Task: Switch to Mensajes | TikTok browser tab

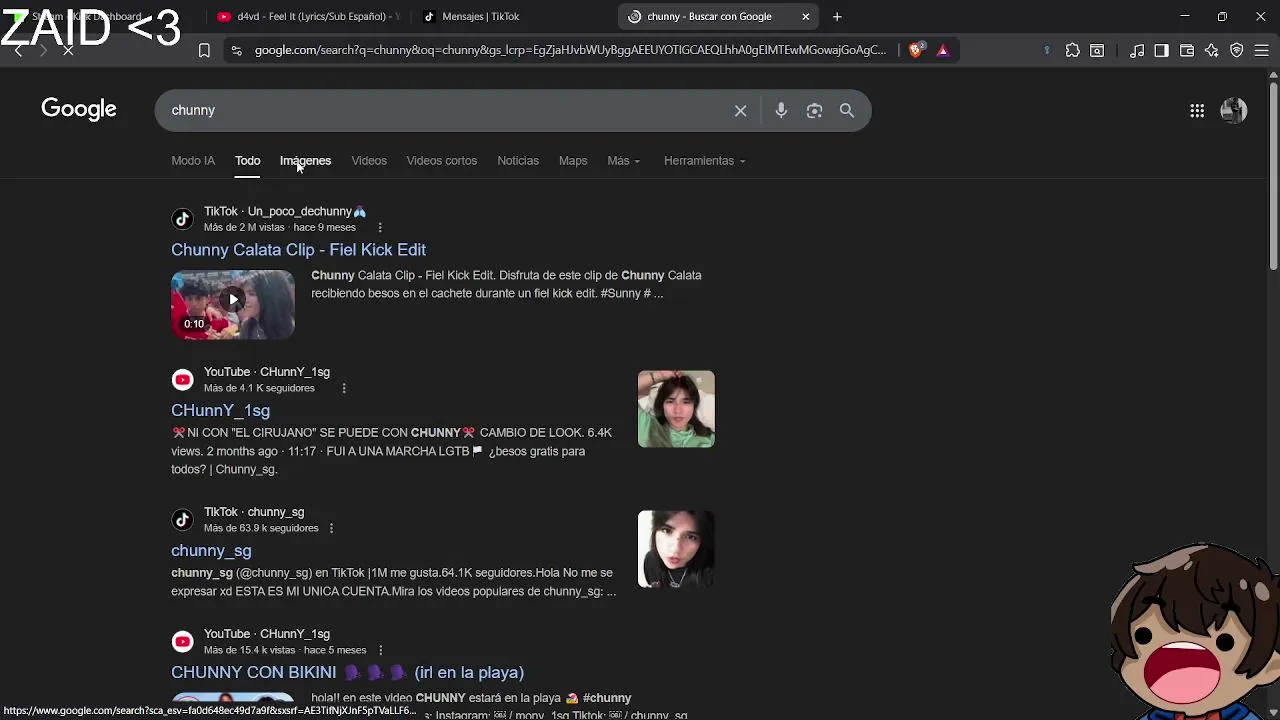Action: 480,16
